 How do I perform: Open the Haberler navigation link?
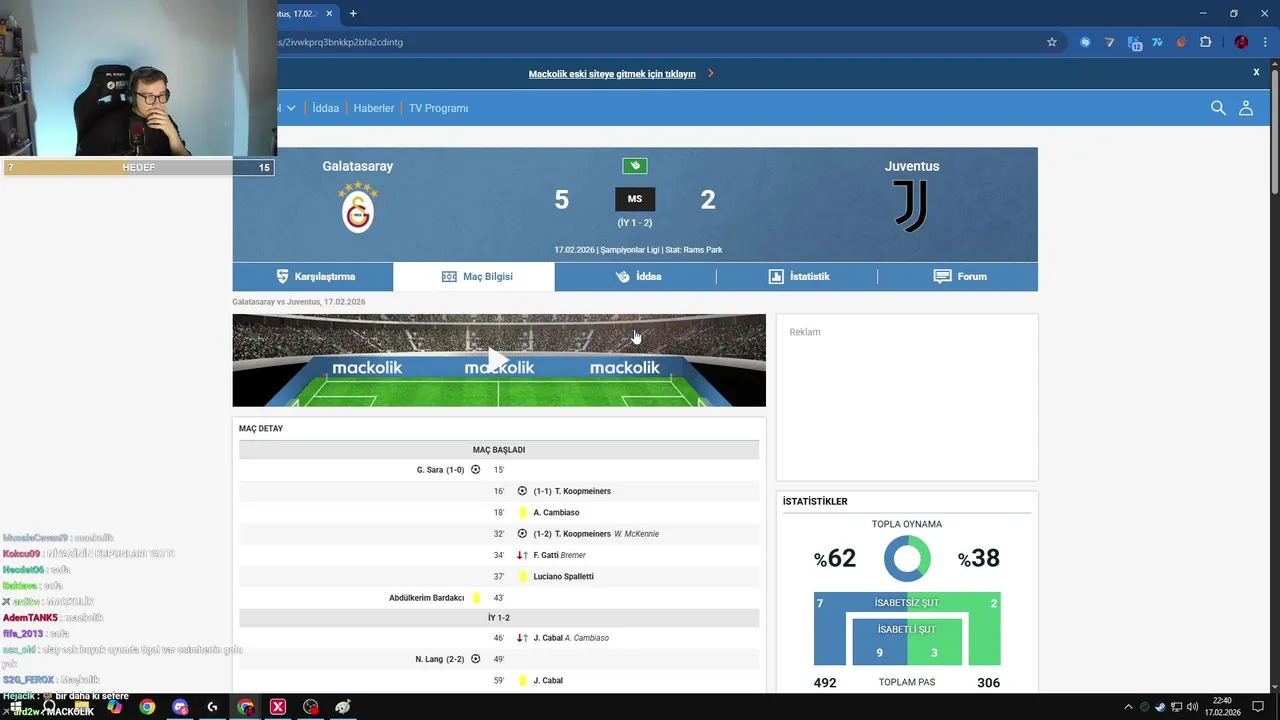[374, 108]
